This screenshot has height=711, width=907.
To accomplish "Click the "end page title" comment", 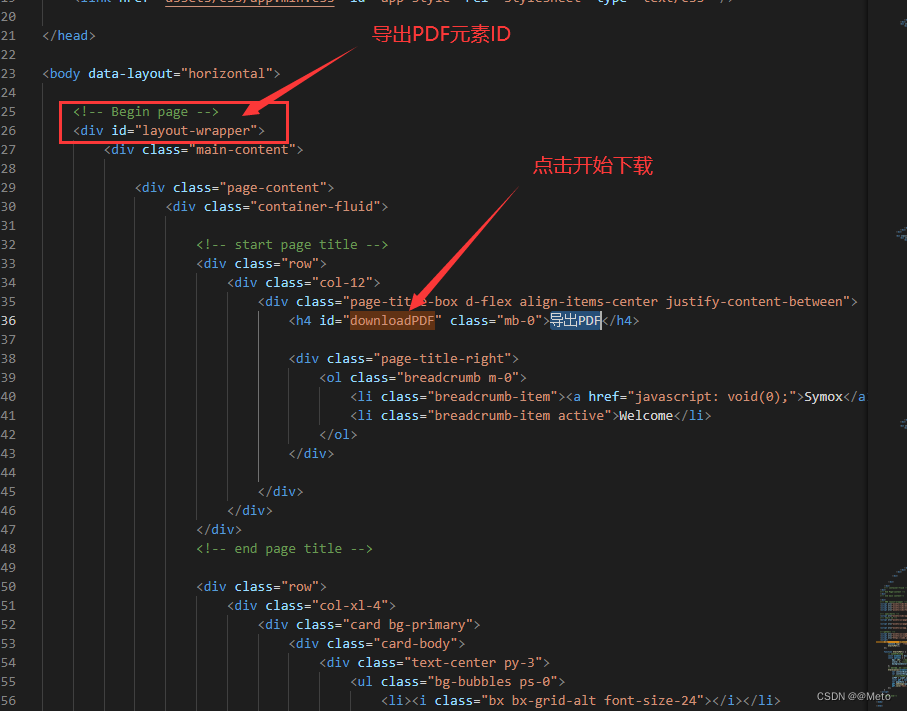I will tap(285, 548).
